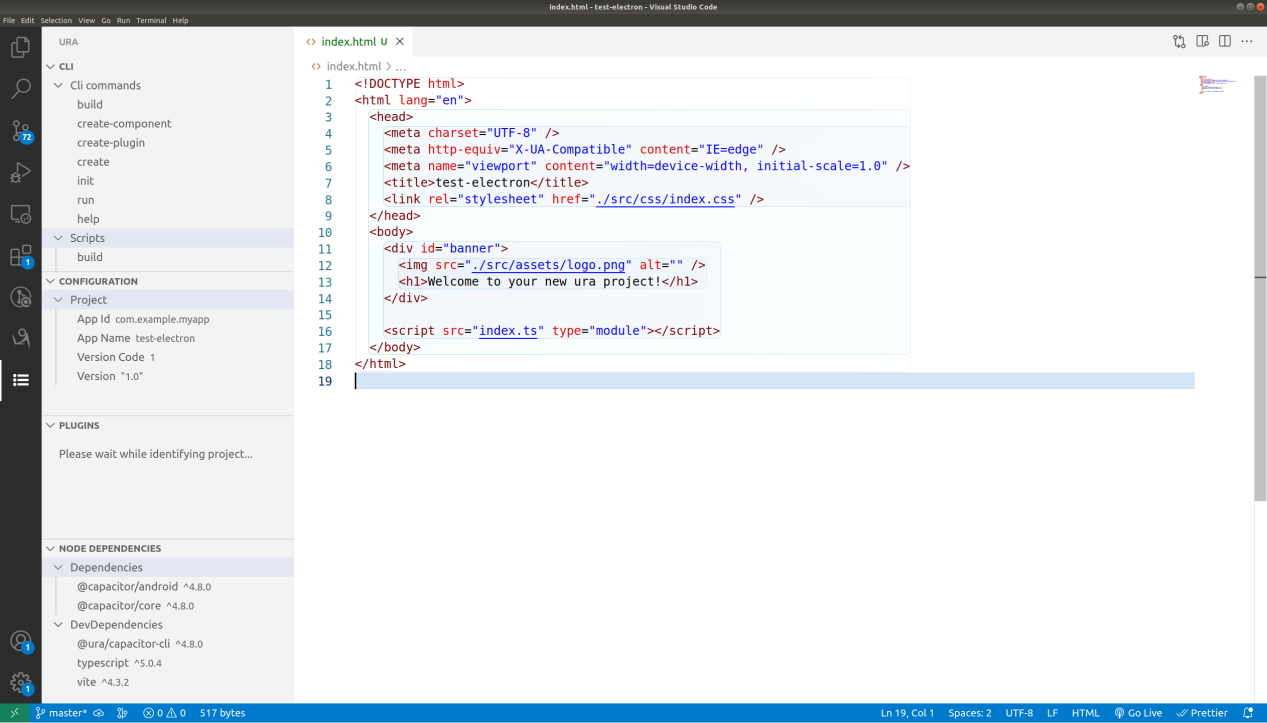1267x723 pixels.
Task: Split the editor right
Action: [1224, 42]
